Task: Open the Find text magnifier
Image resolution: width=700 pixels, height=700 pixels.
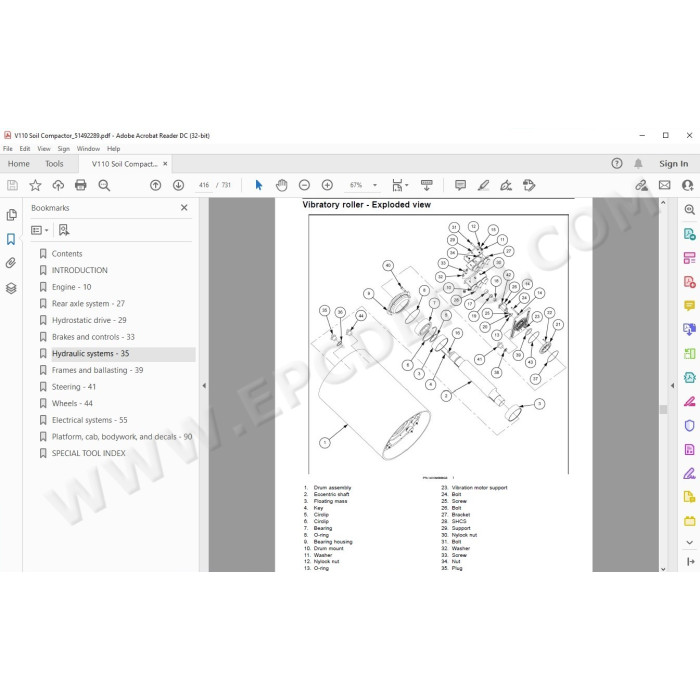Action: pyautogui.click(x=104, y=185)
